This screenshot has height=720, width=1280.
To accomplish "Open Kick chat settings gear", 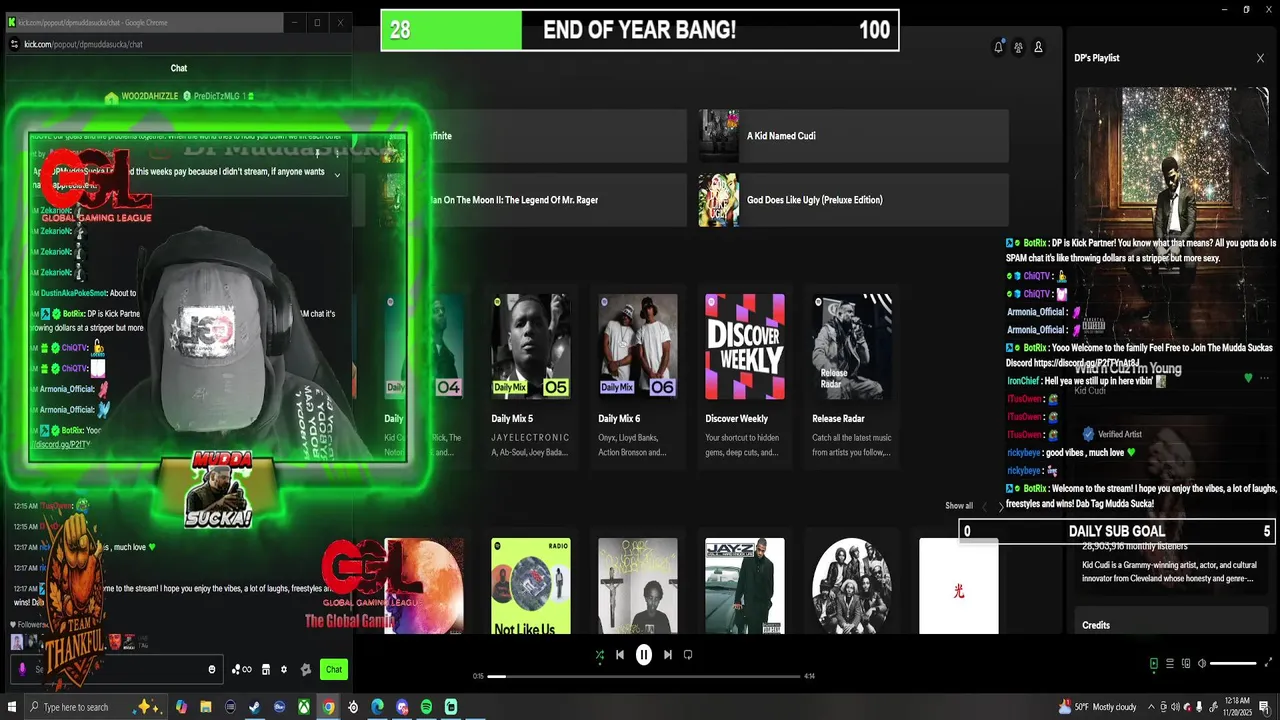I will click(284, 669).
